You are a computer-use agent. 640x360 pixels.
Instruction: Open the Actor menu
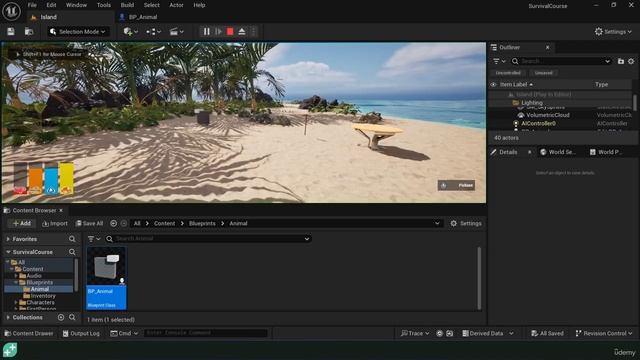point(176,5)
